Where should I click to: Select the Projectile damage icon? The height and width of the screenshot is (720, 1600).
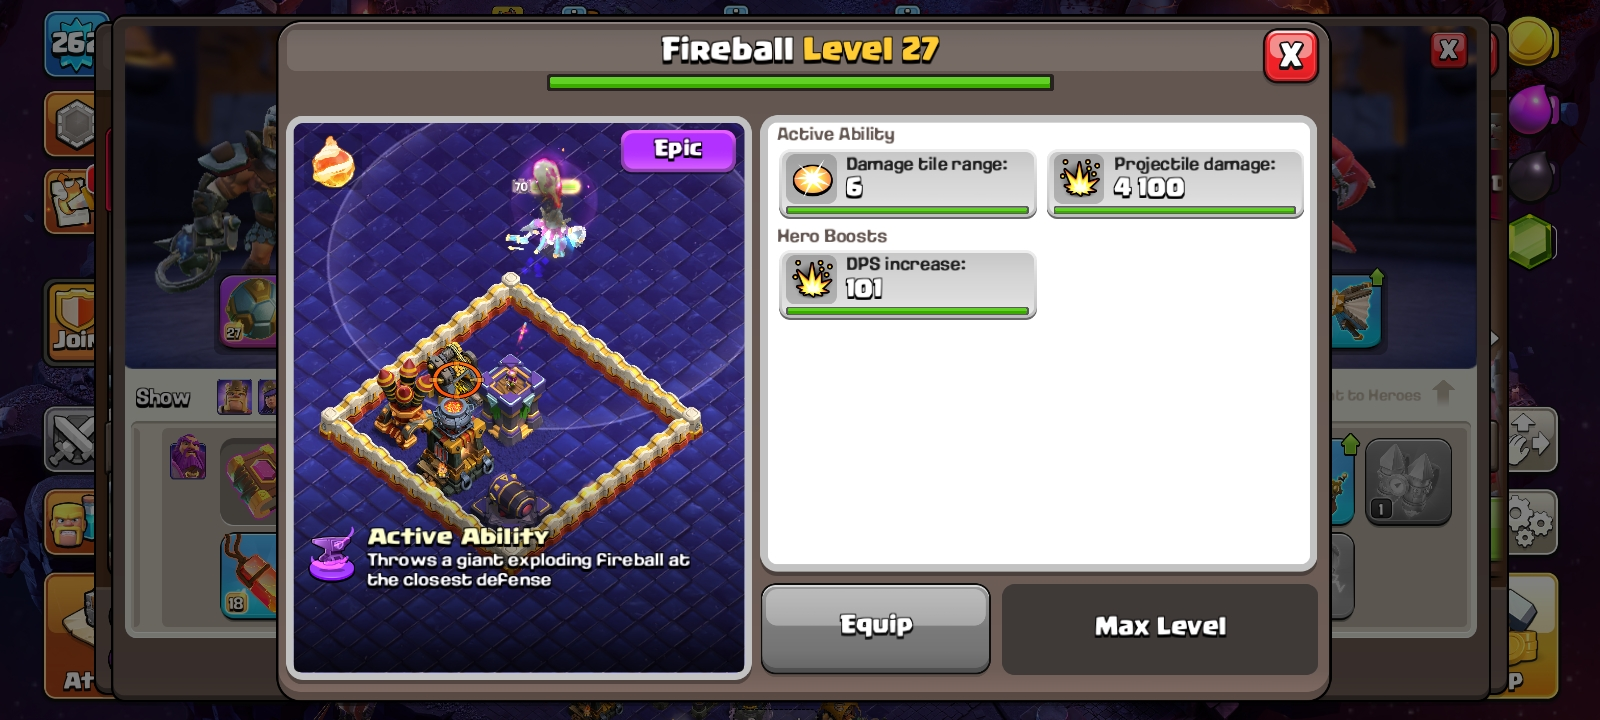1080,180
